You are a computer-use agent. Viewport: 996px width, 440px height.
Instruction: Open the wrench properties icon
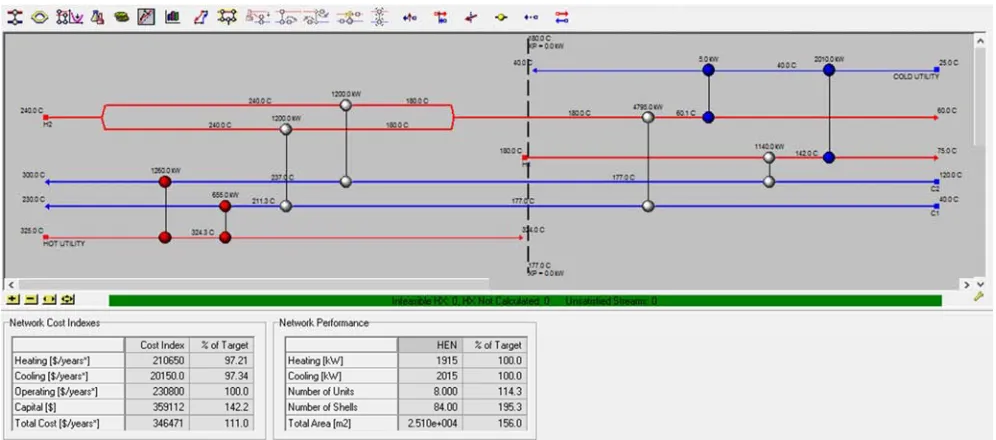click(979, 297)
